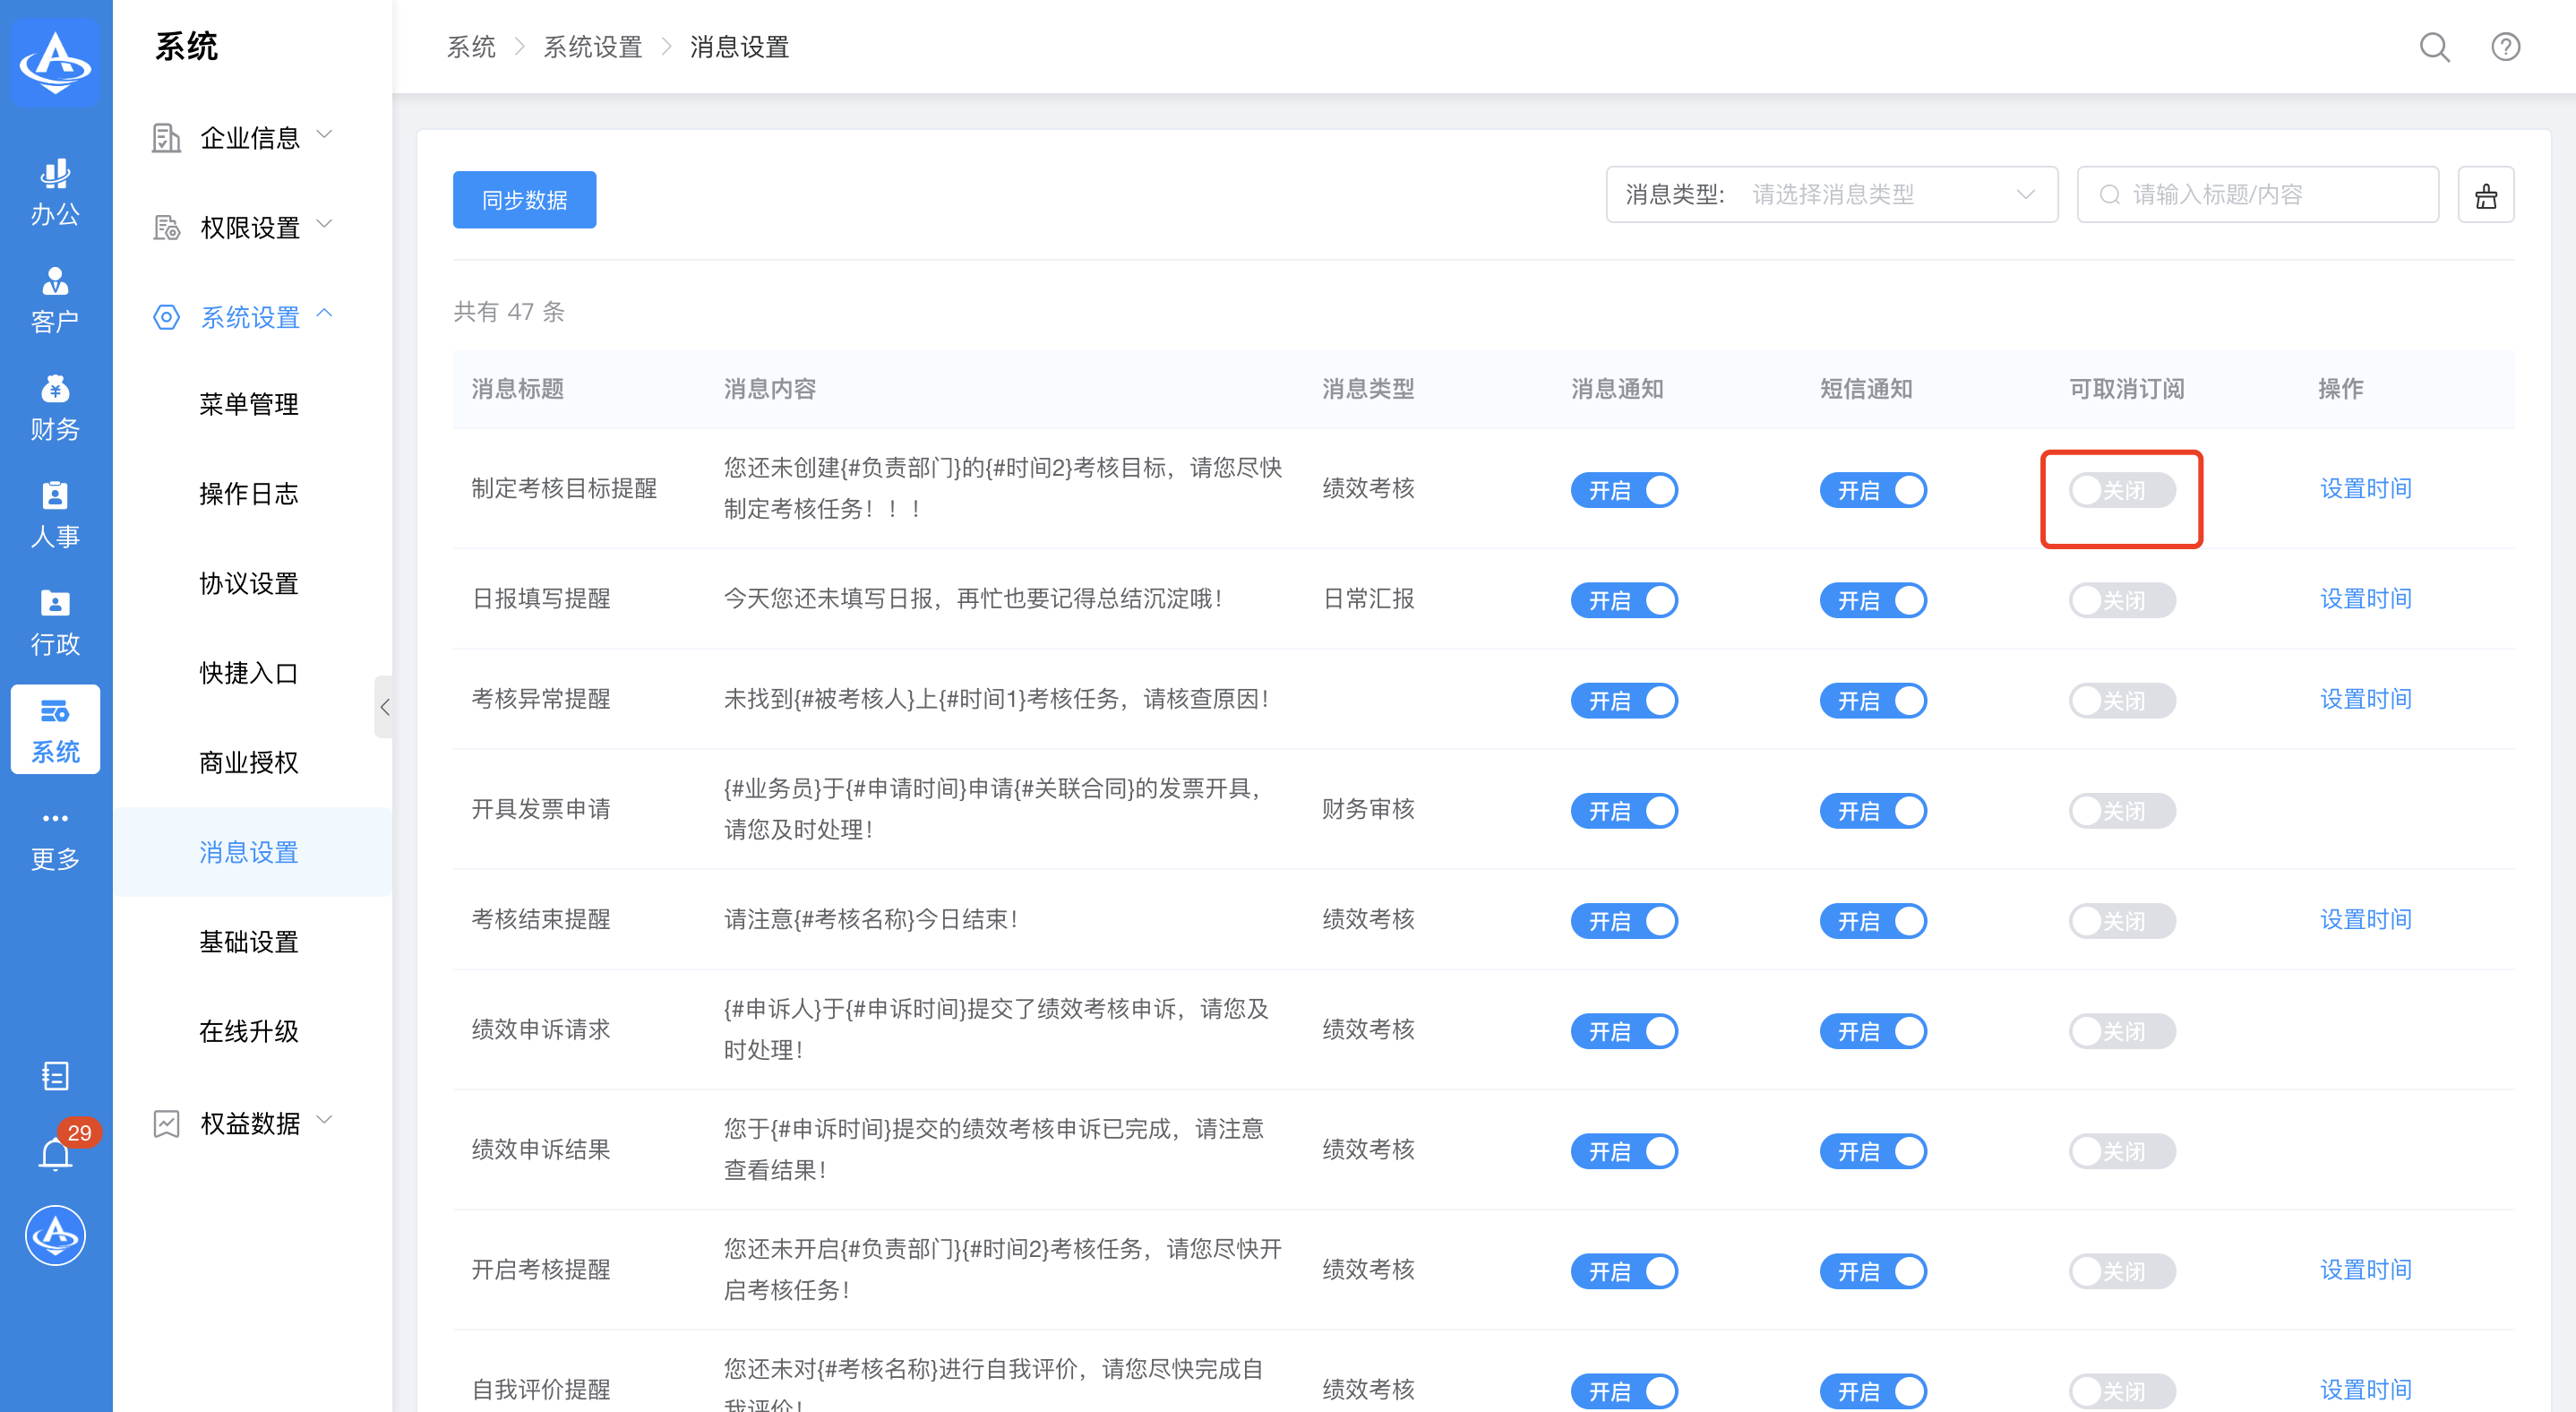Toggle 短信通知 switch for 日报填写提醒

point(1872,600)
